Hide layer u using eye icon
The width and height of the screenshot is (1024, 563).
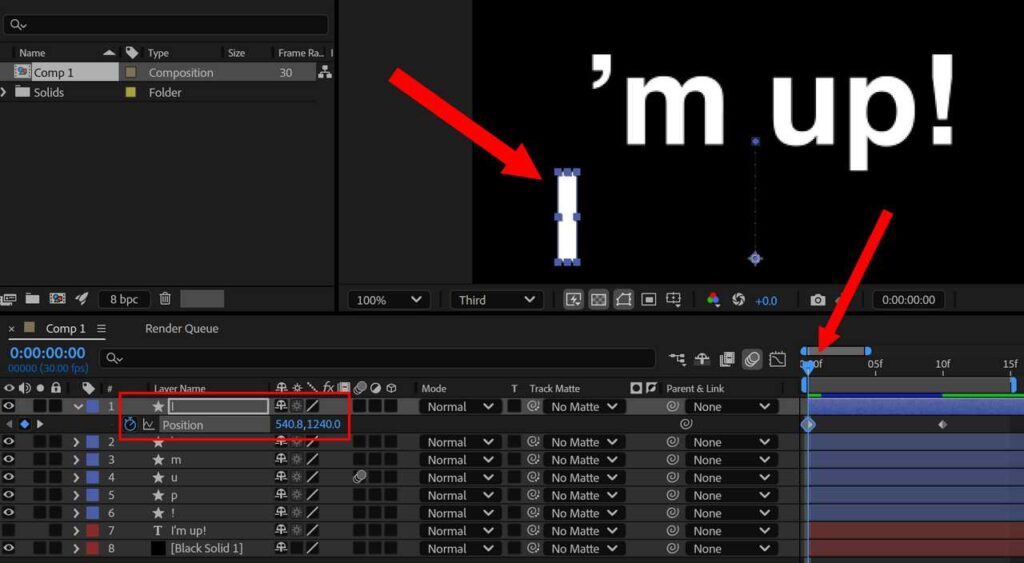click(8, 477)
